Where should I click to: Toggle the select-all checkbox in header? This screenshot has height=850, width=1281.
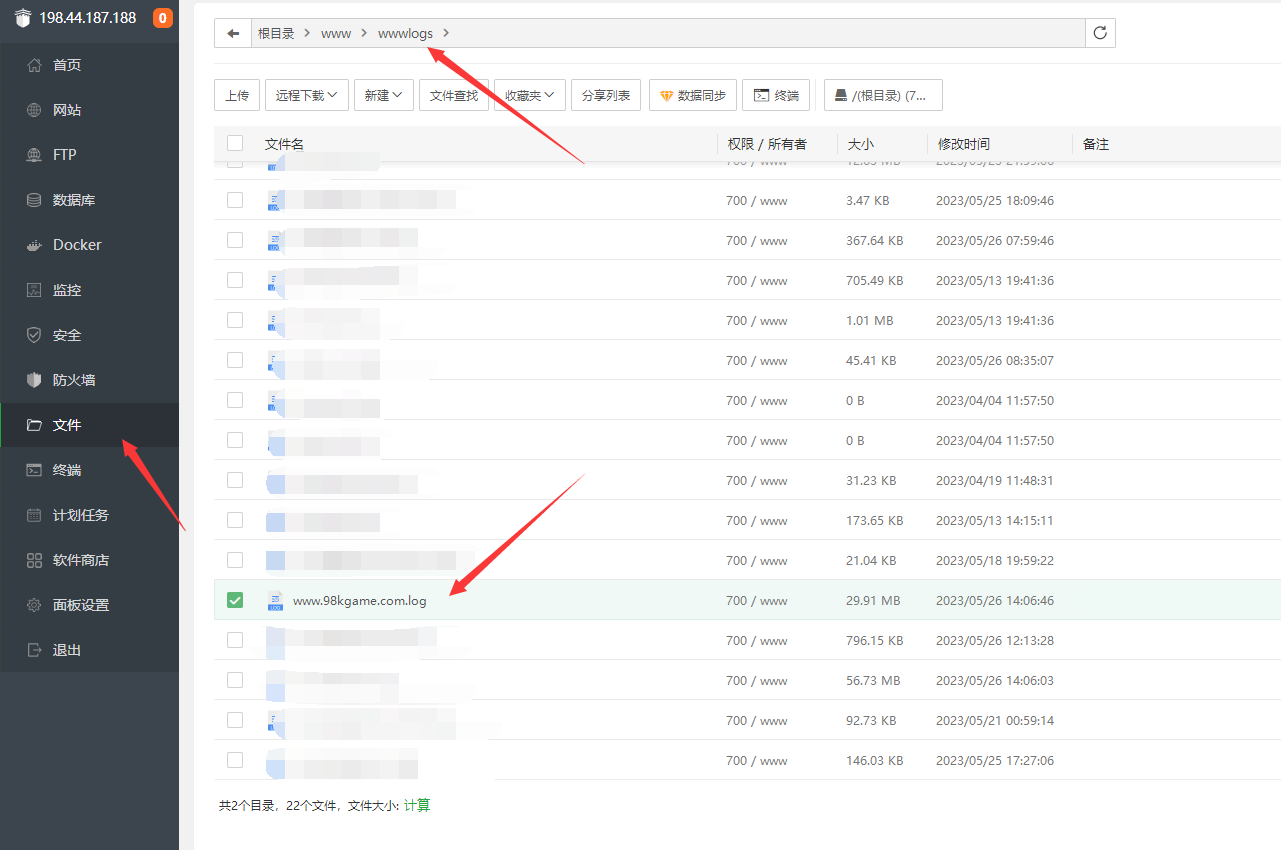click(x=235, y=144)
